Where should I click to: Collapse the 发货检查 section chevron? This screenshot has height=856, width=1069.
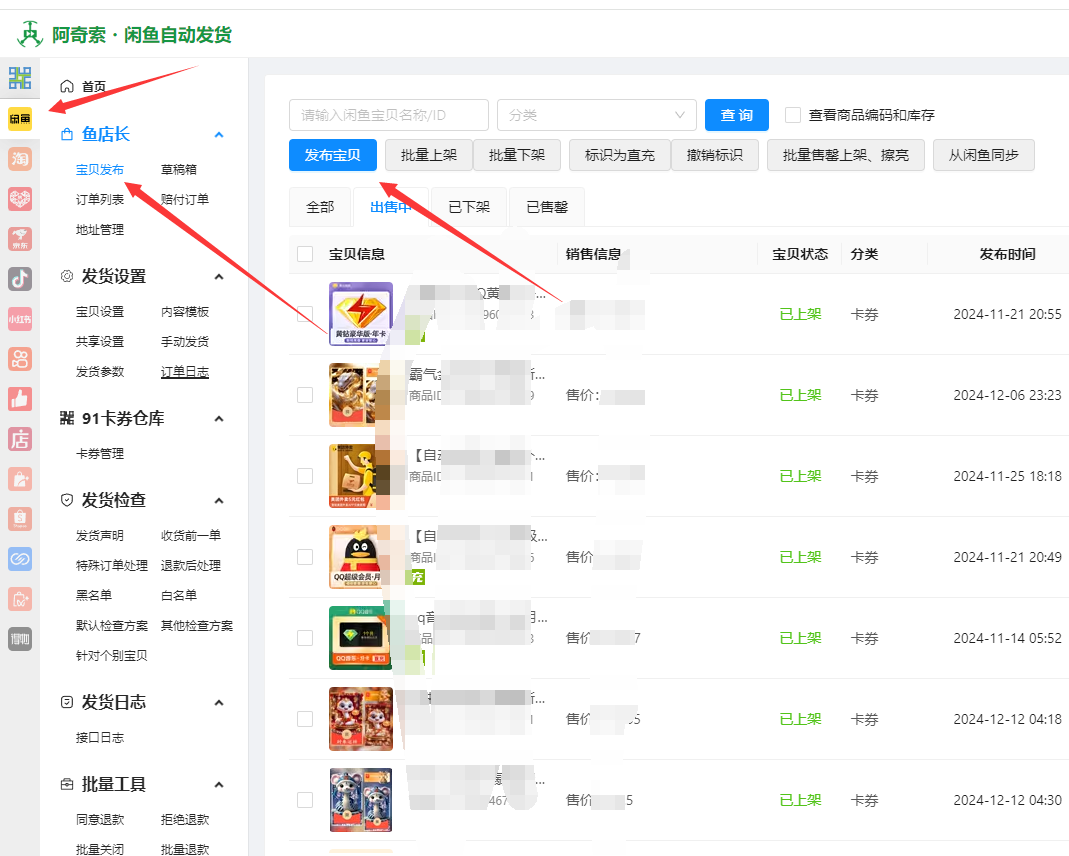(219, 500)
